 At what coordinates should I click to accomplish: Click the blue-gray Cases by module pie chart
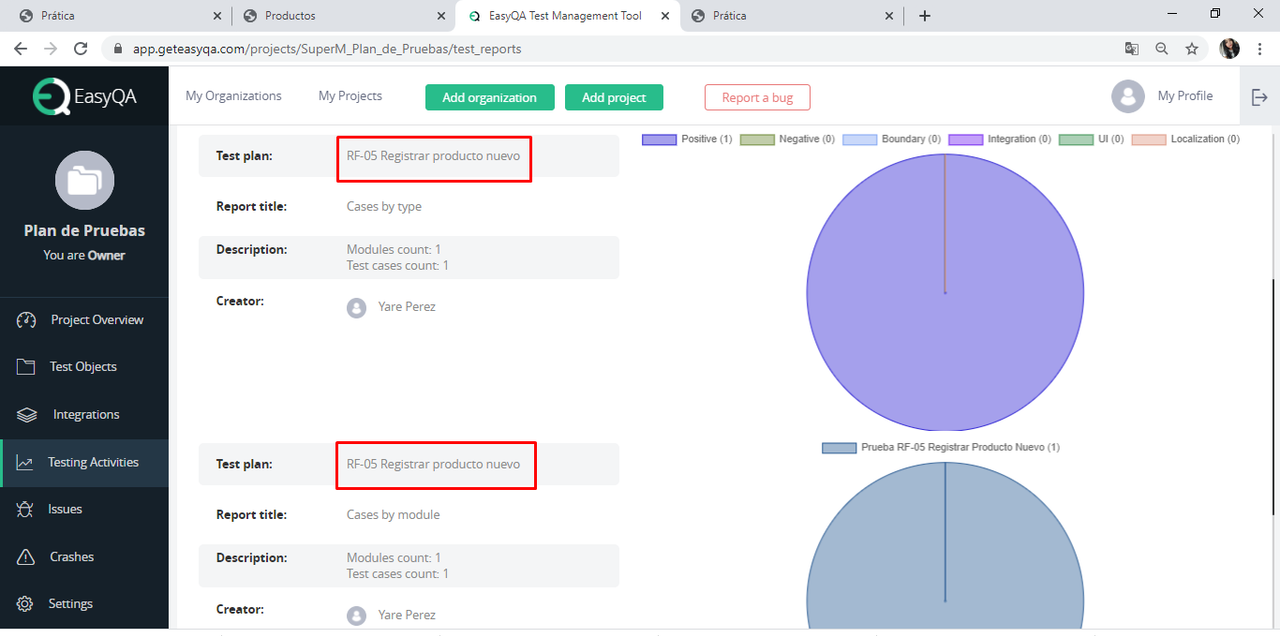945,545
